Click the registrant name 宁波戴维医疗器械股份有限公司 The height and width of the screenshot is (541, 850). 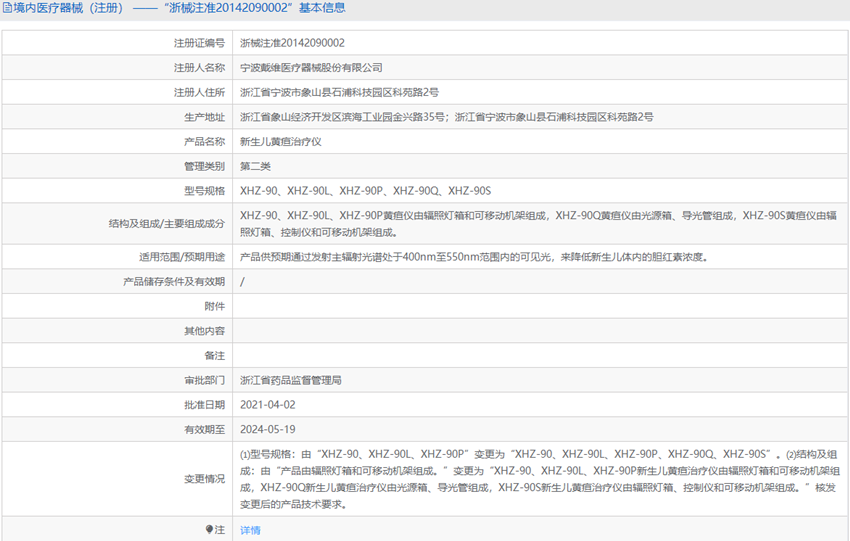point(311,68)
